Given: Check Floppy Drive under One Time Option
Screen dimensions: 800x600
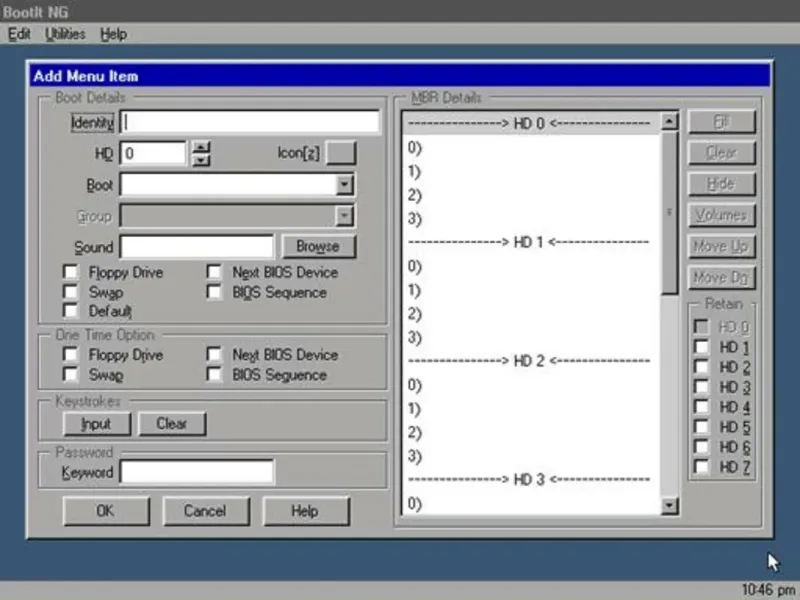Looking at the screenshot, I should coord(71,355).
